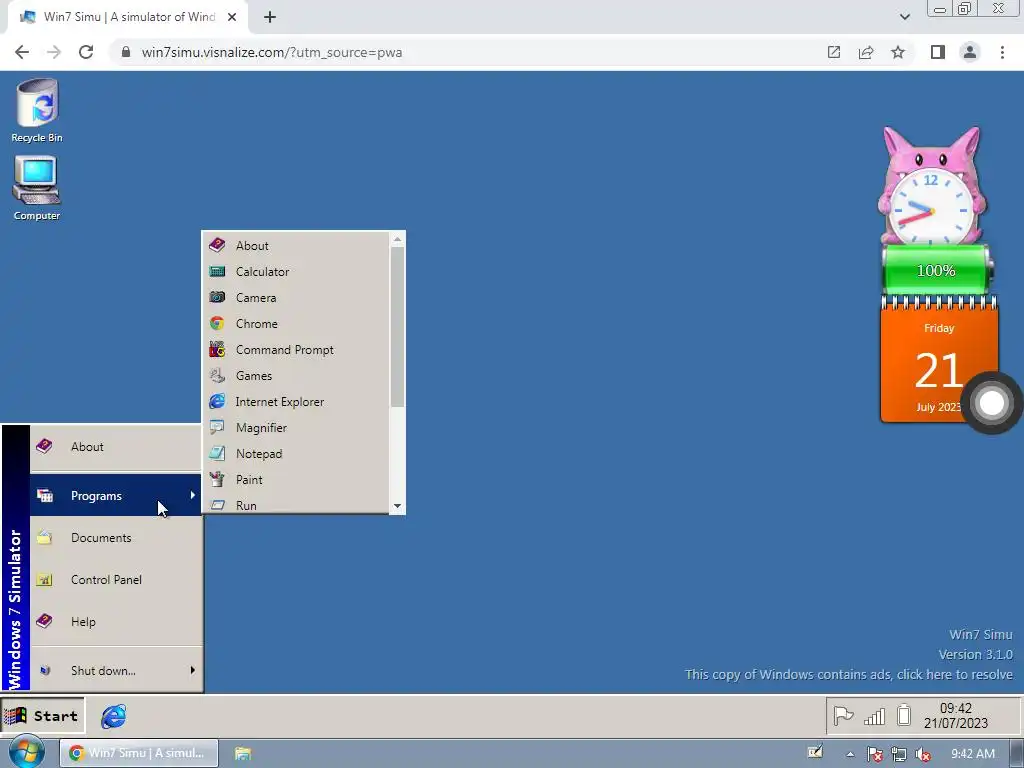
Task: Click the input method tray icon
Action: pos(815,752)
